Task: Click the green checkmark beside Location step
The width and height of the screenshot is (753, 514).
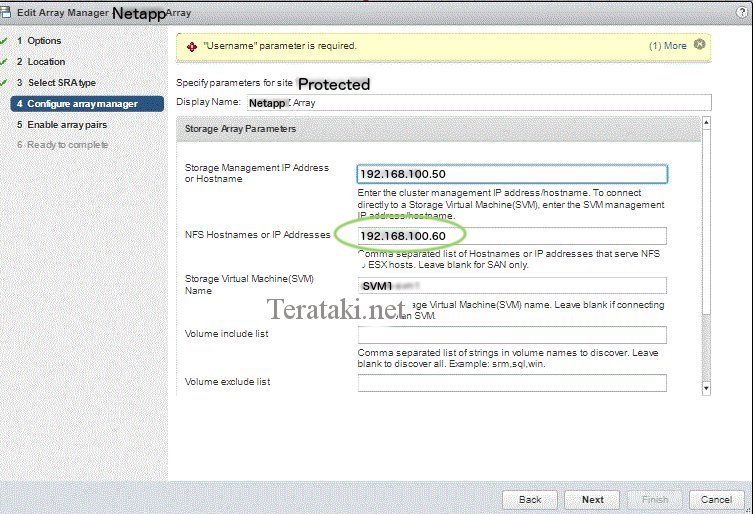Action: 4,61
